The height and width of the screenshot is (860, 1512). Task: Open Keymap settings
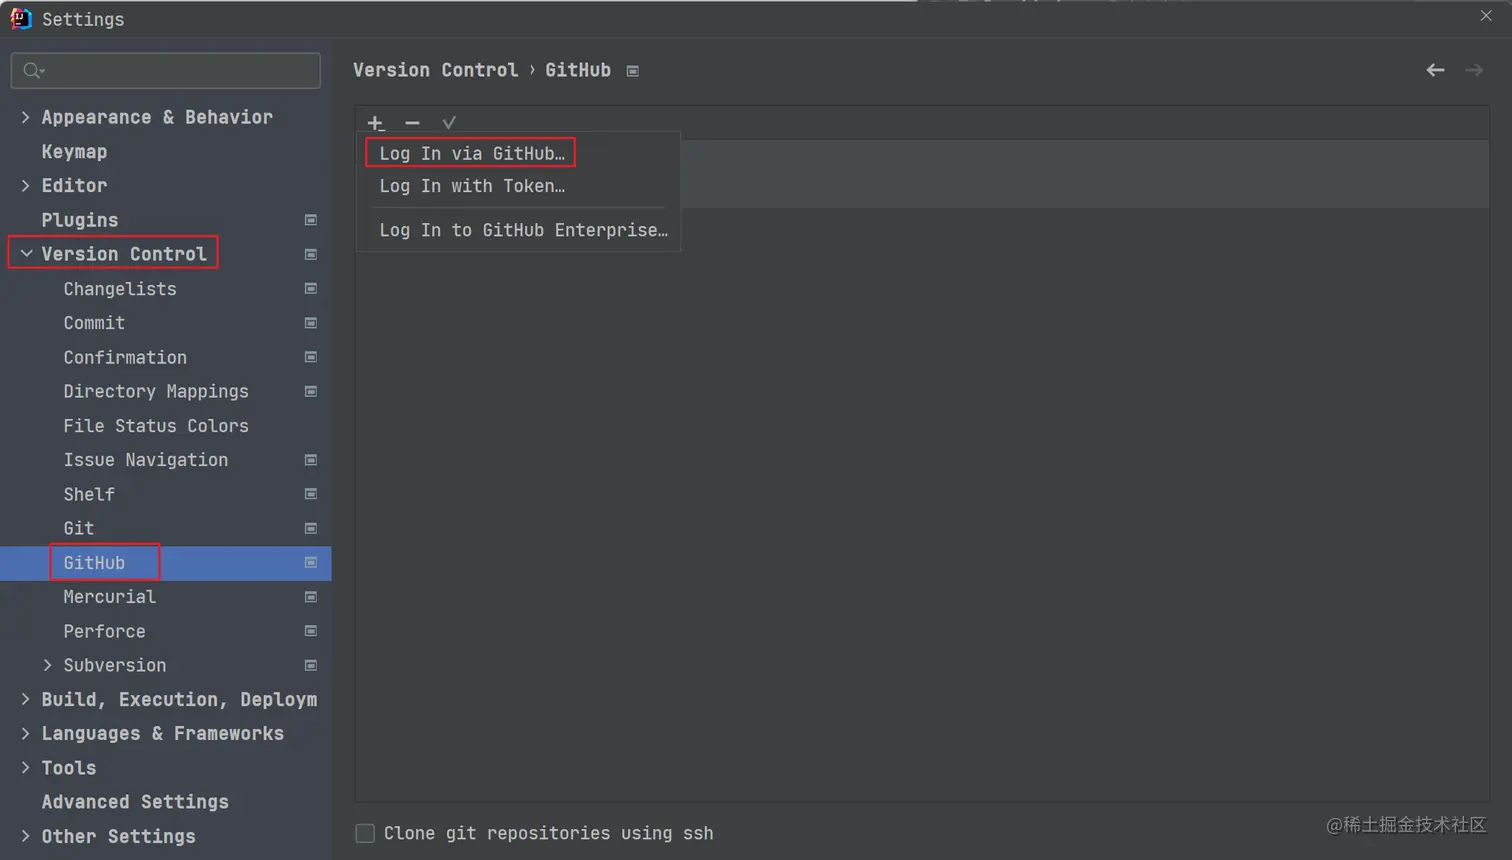coord(74,151)
